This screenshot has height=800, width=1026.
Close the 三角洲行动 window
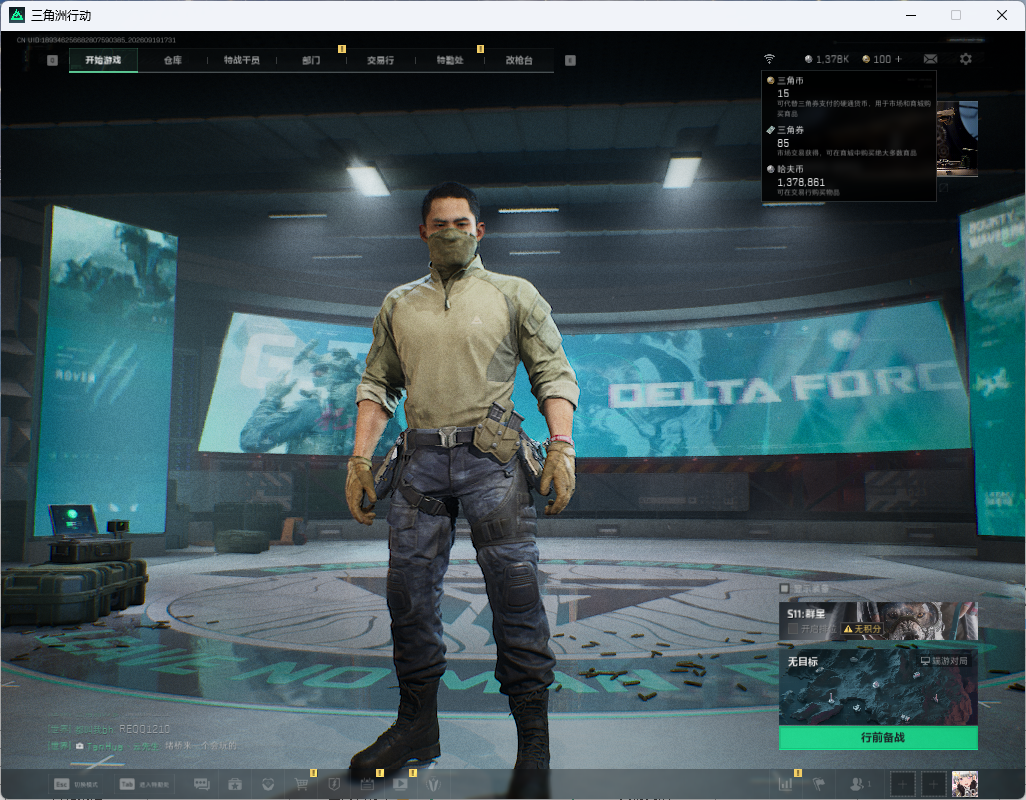click(x=1002, y=15)
